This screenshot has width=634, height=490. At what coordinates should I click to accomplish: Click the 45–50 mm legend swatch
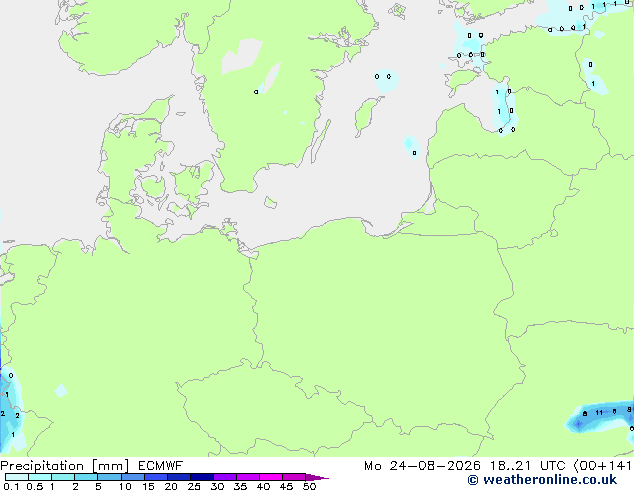294,477
